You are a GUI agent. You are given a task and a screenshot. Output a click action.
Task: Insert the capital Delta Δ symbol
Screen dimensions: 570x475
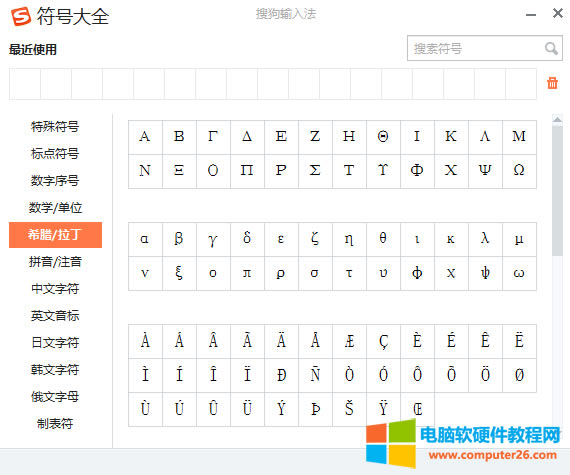point(247,137)
